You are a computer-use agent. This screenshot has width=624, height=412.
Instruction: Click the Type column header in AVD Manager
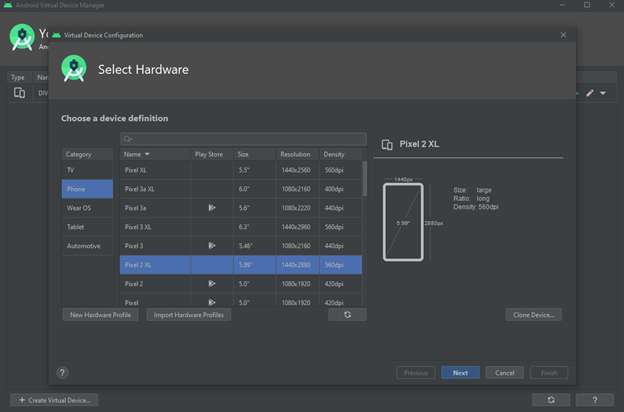(18, 77)
